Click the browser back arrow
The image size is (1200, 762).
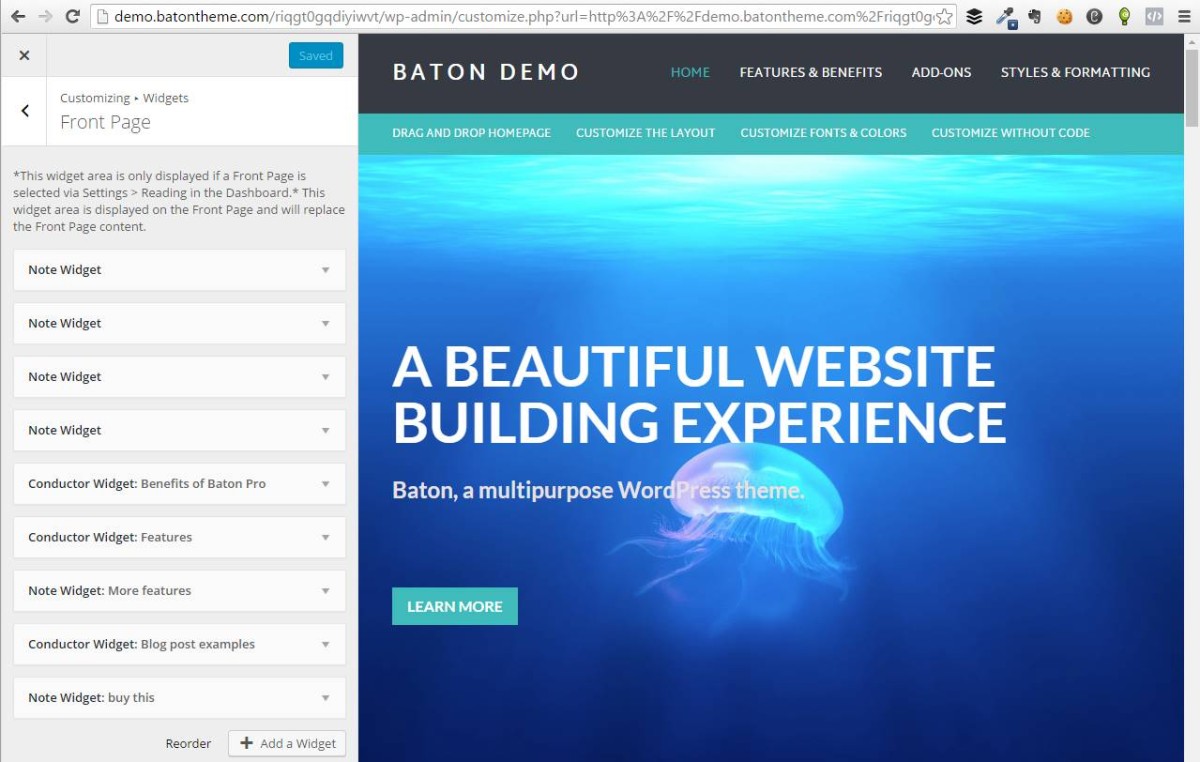coord(18,16)
